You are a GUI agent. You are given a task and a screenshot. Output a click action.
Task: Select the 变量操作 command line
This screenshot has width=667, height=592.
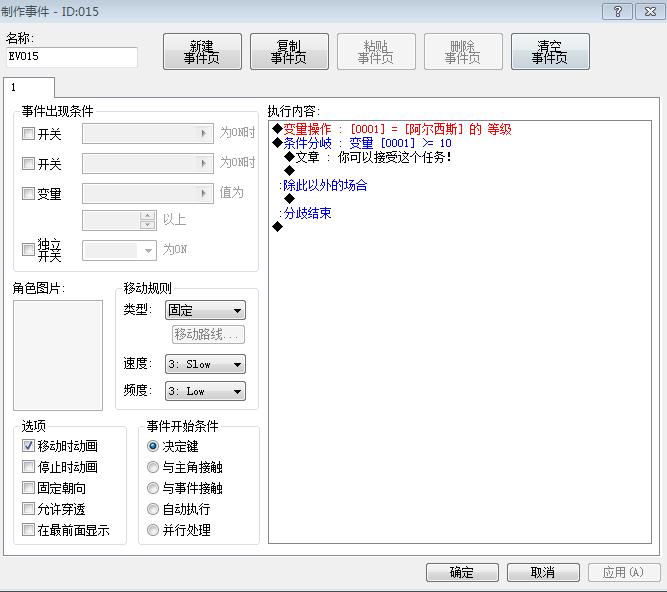pyautogui.click(x=392, y=129)
